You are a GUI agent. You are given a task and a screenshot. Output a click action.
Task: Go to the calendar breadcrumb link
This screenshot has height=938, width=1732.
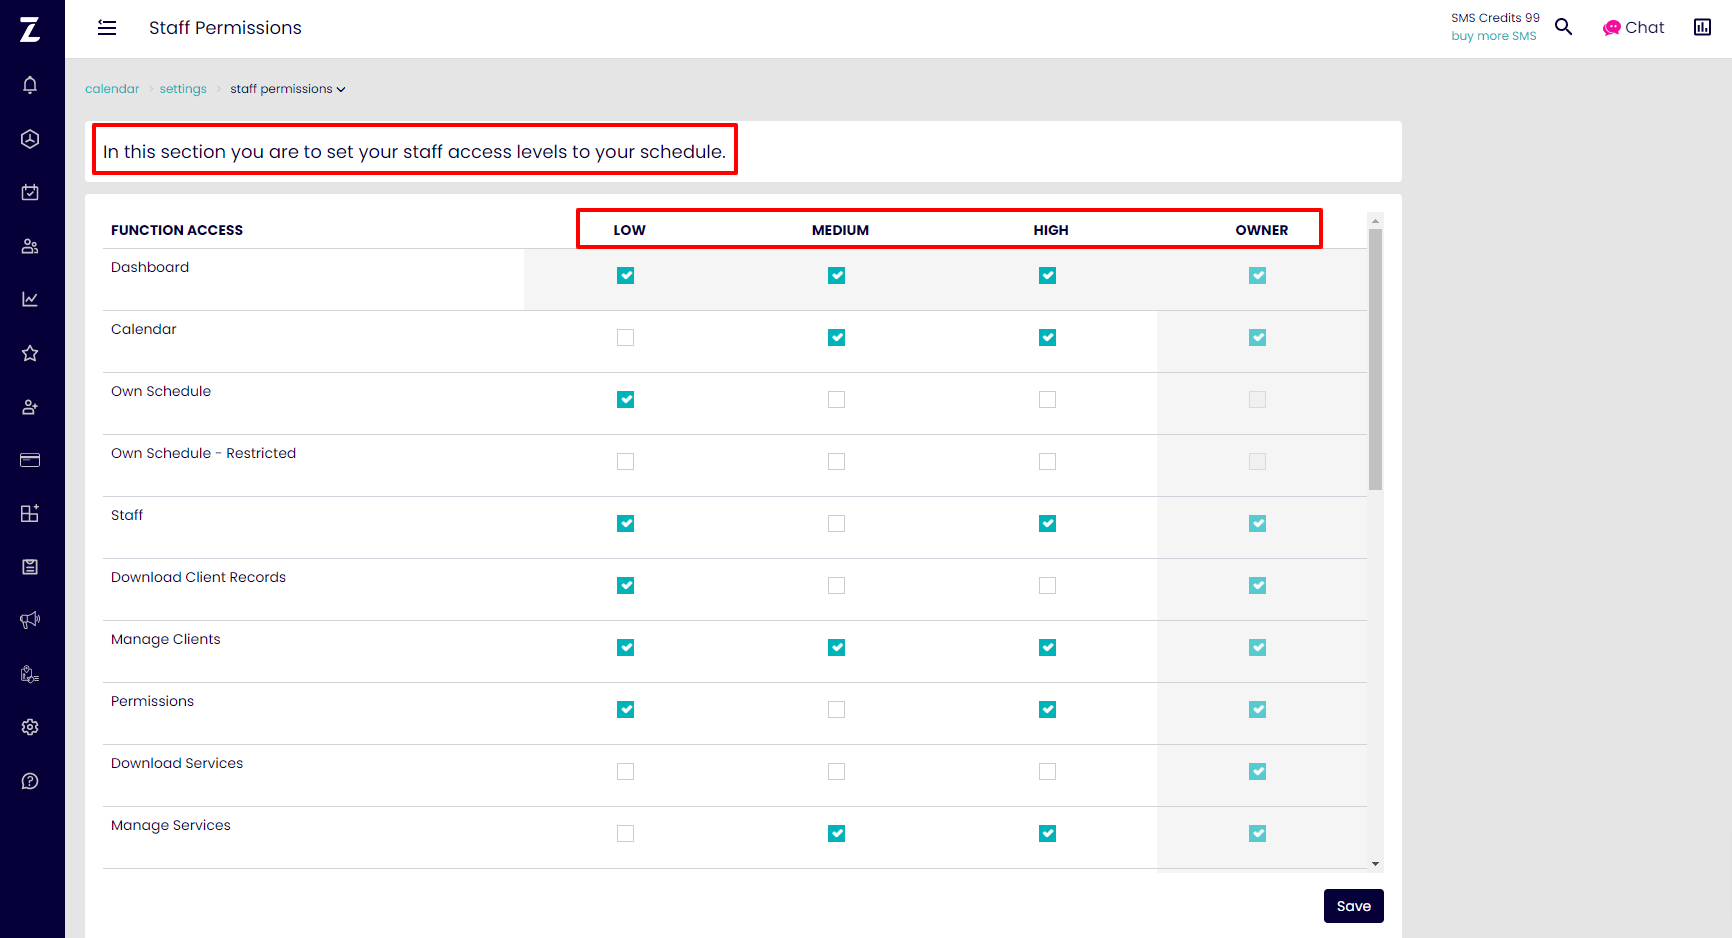(x=112, y=89)
